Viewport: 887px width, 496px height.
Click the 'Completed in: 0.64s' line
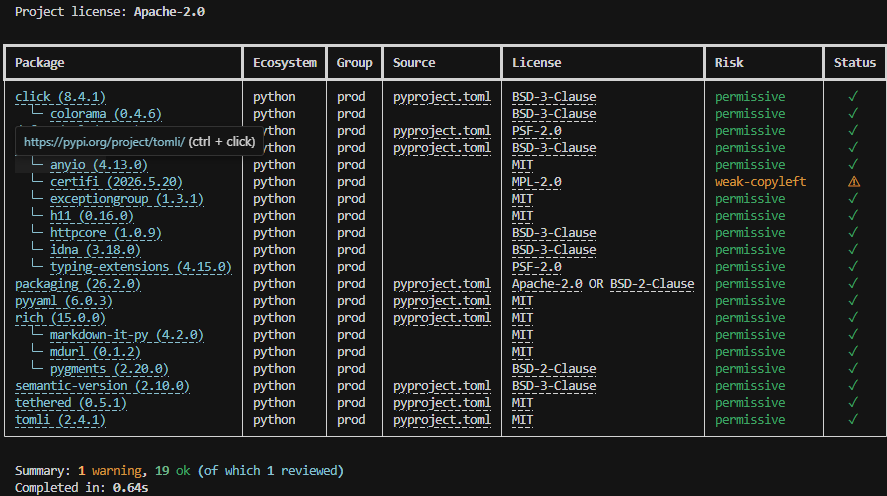click(x=81, y=488)
